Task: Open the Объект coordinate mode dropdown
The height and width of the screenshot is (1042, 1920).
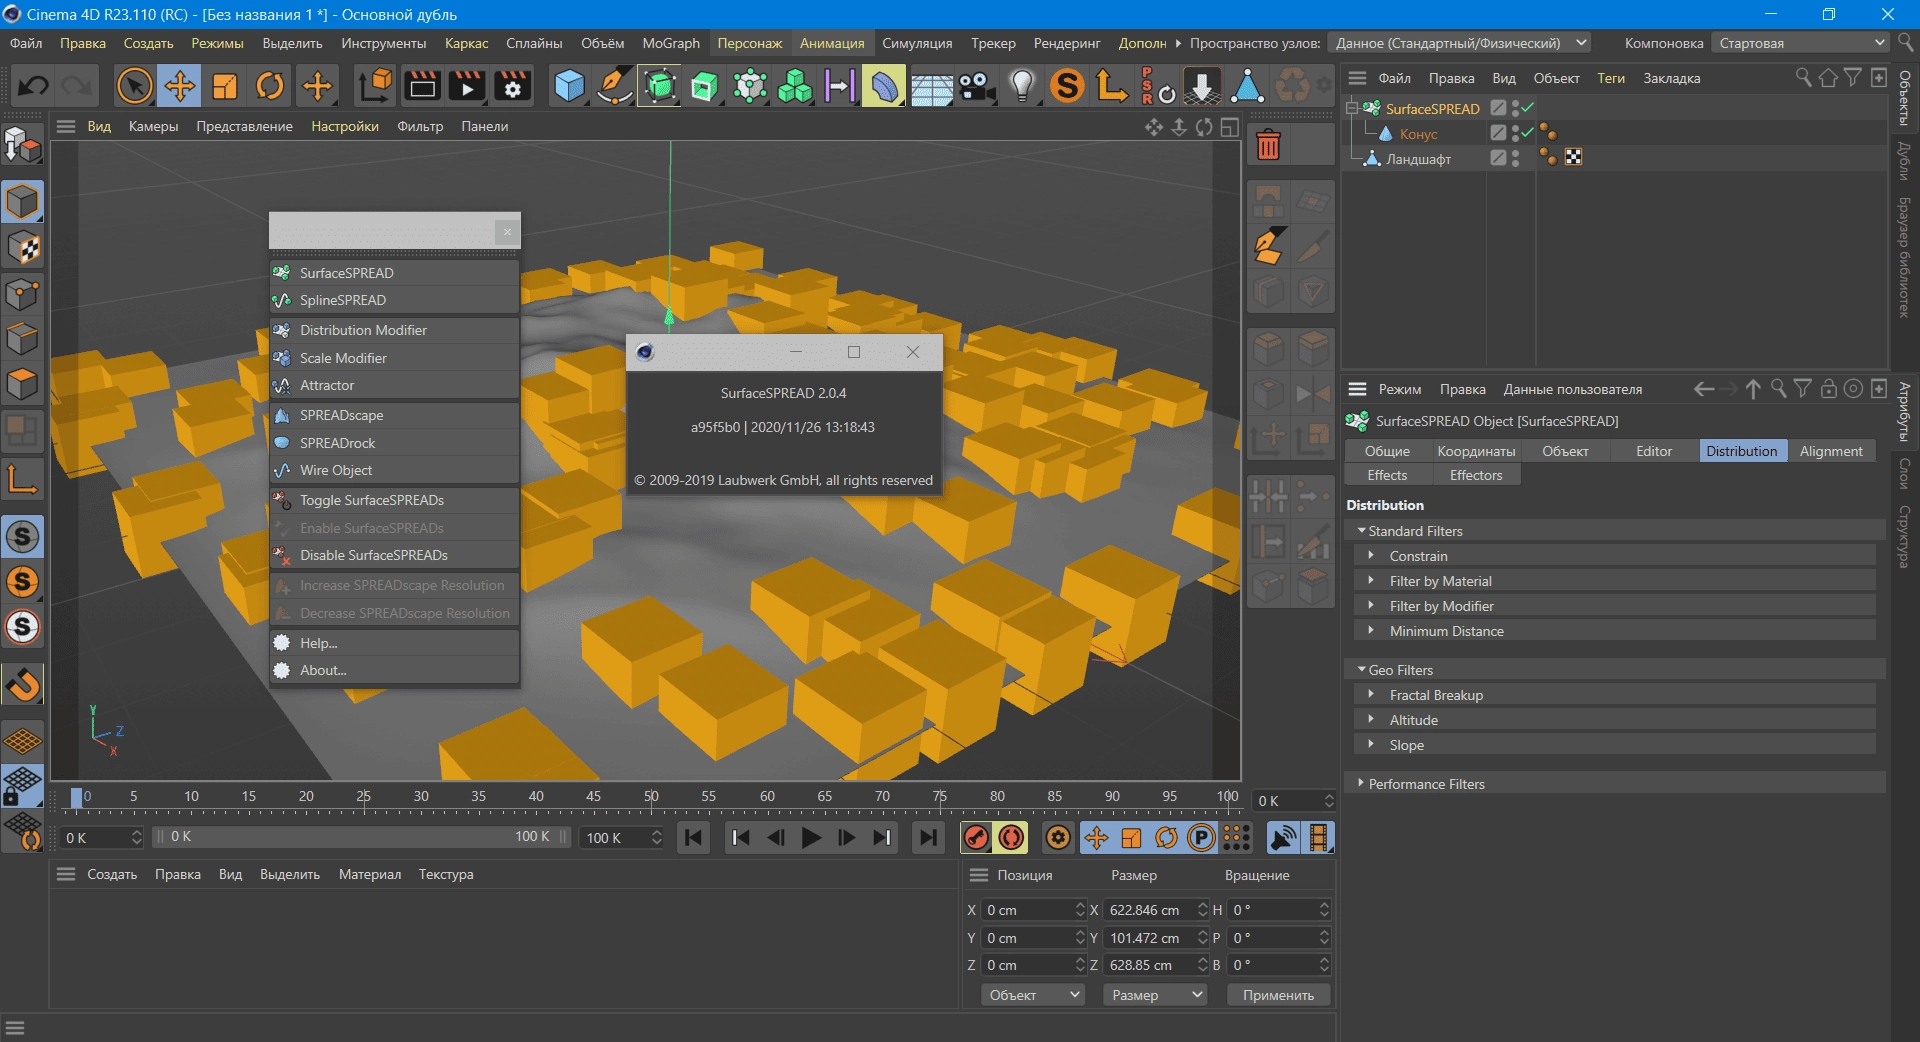Action: tap(1033, 995)
